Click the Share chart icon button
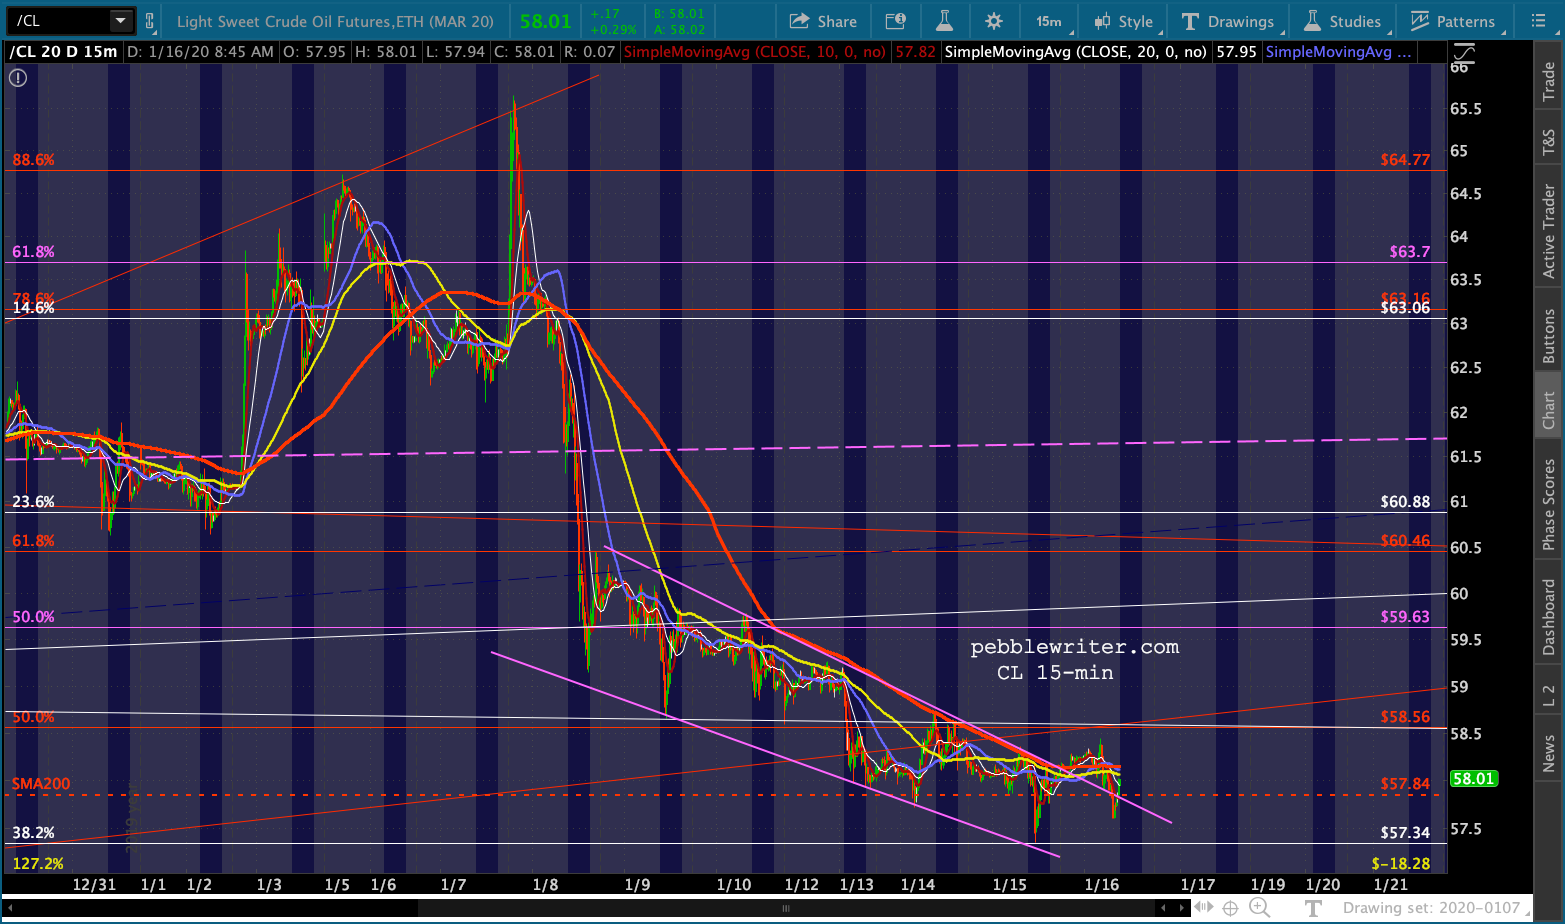This screenshot has height=924, width=1565. 823,21
